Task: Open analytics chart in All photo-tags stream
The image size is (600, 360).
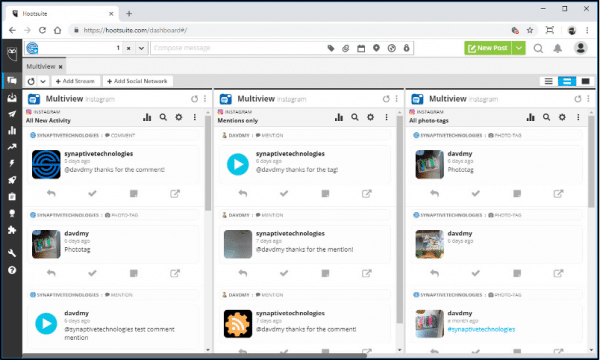Action: [x=530, y=117]
